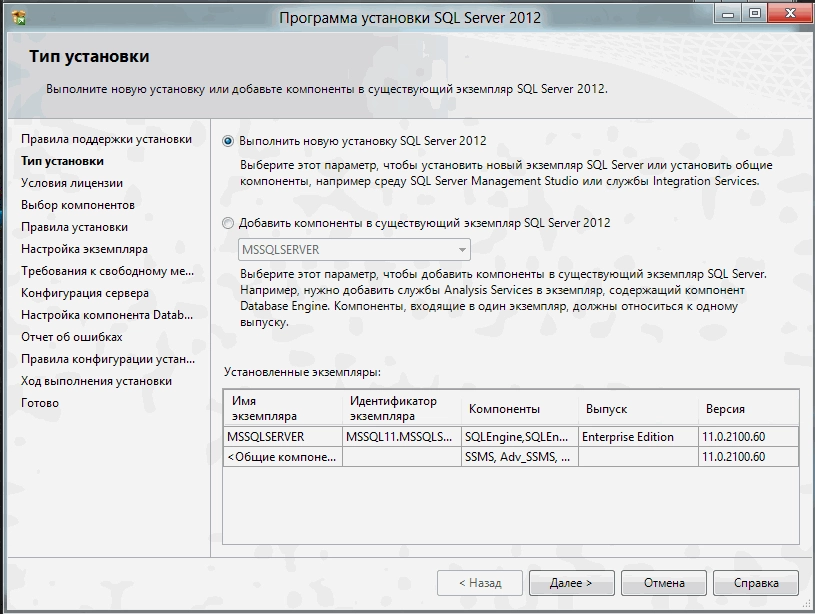Click 'Выпуск' column header
The width and height of the screenshot is (815, 614).
pyautogui.click(x=638, y=408)
